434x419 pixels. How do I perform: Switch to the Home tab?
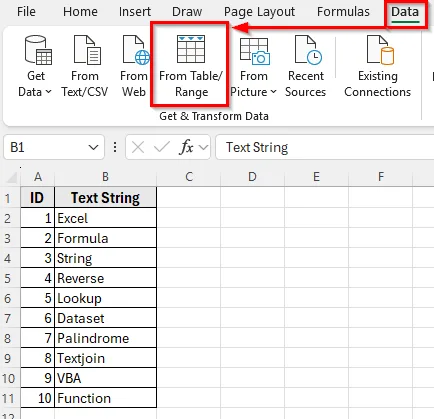point(80,12)
